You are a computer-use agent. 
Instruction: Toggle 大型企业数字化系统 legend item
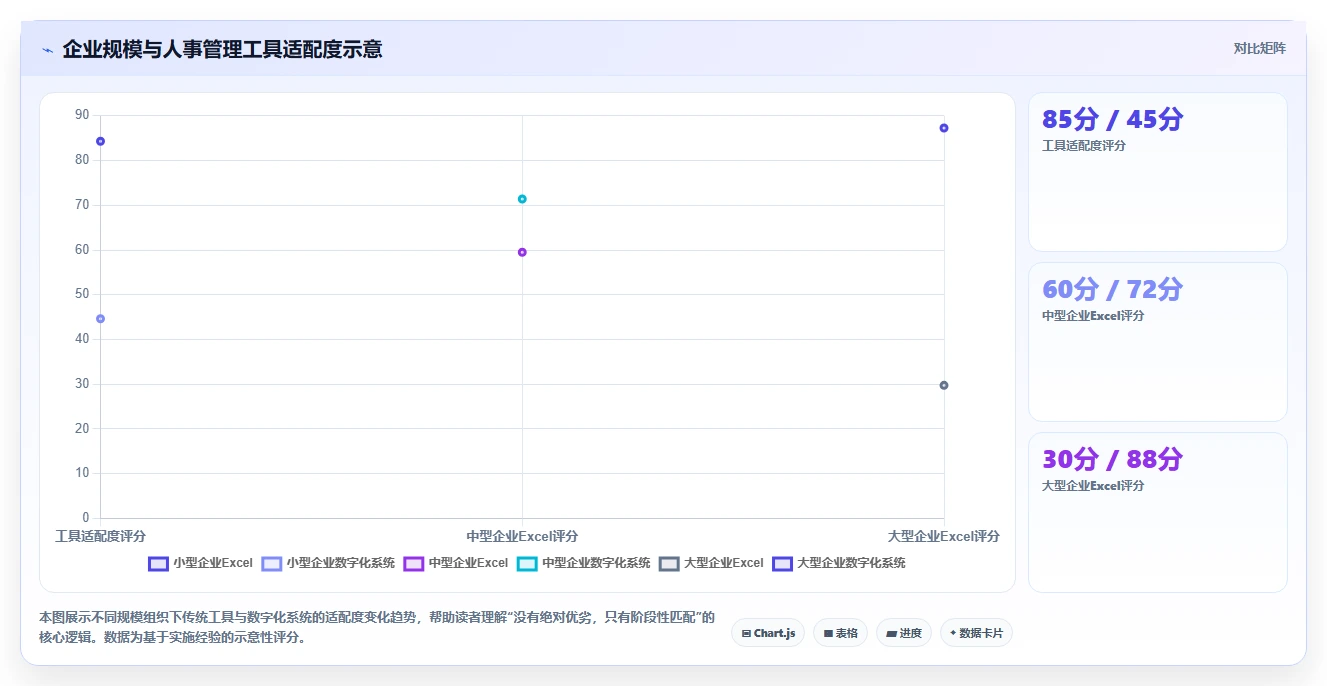839,563
